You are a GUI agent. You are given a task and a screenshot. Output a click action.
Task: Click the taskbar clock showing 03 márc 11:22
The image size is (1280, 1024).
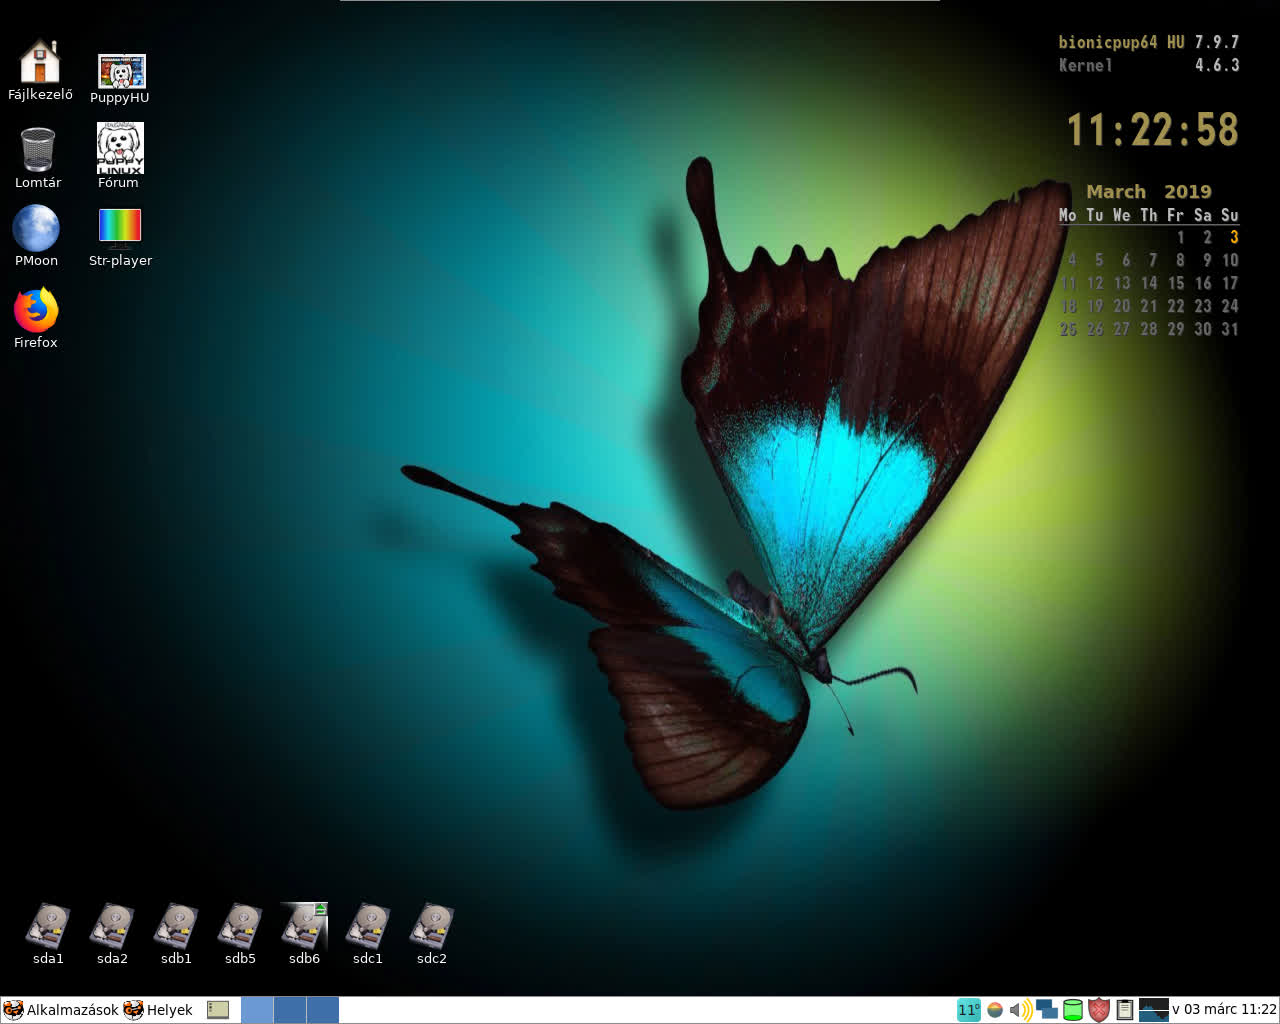click(x=1224, y=1010)
